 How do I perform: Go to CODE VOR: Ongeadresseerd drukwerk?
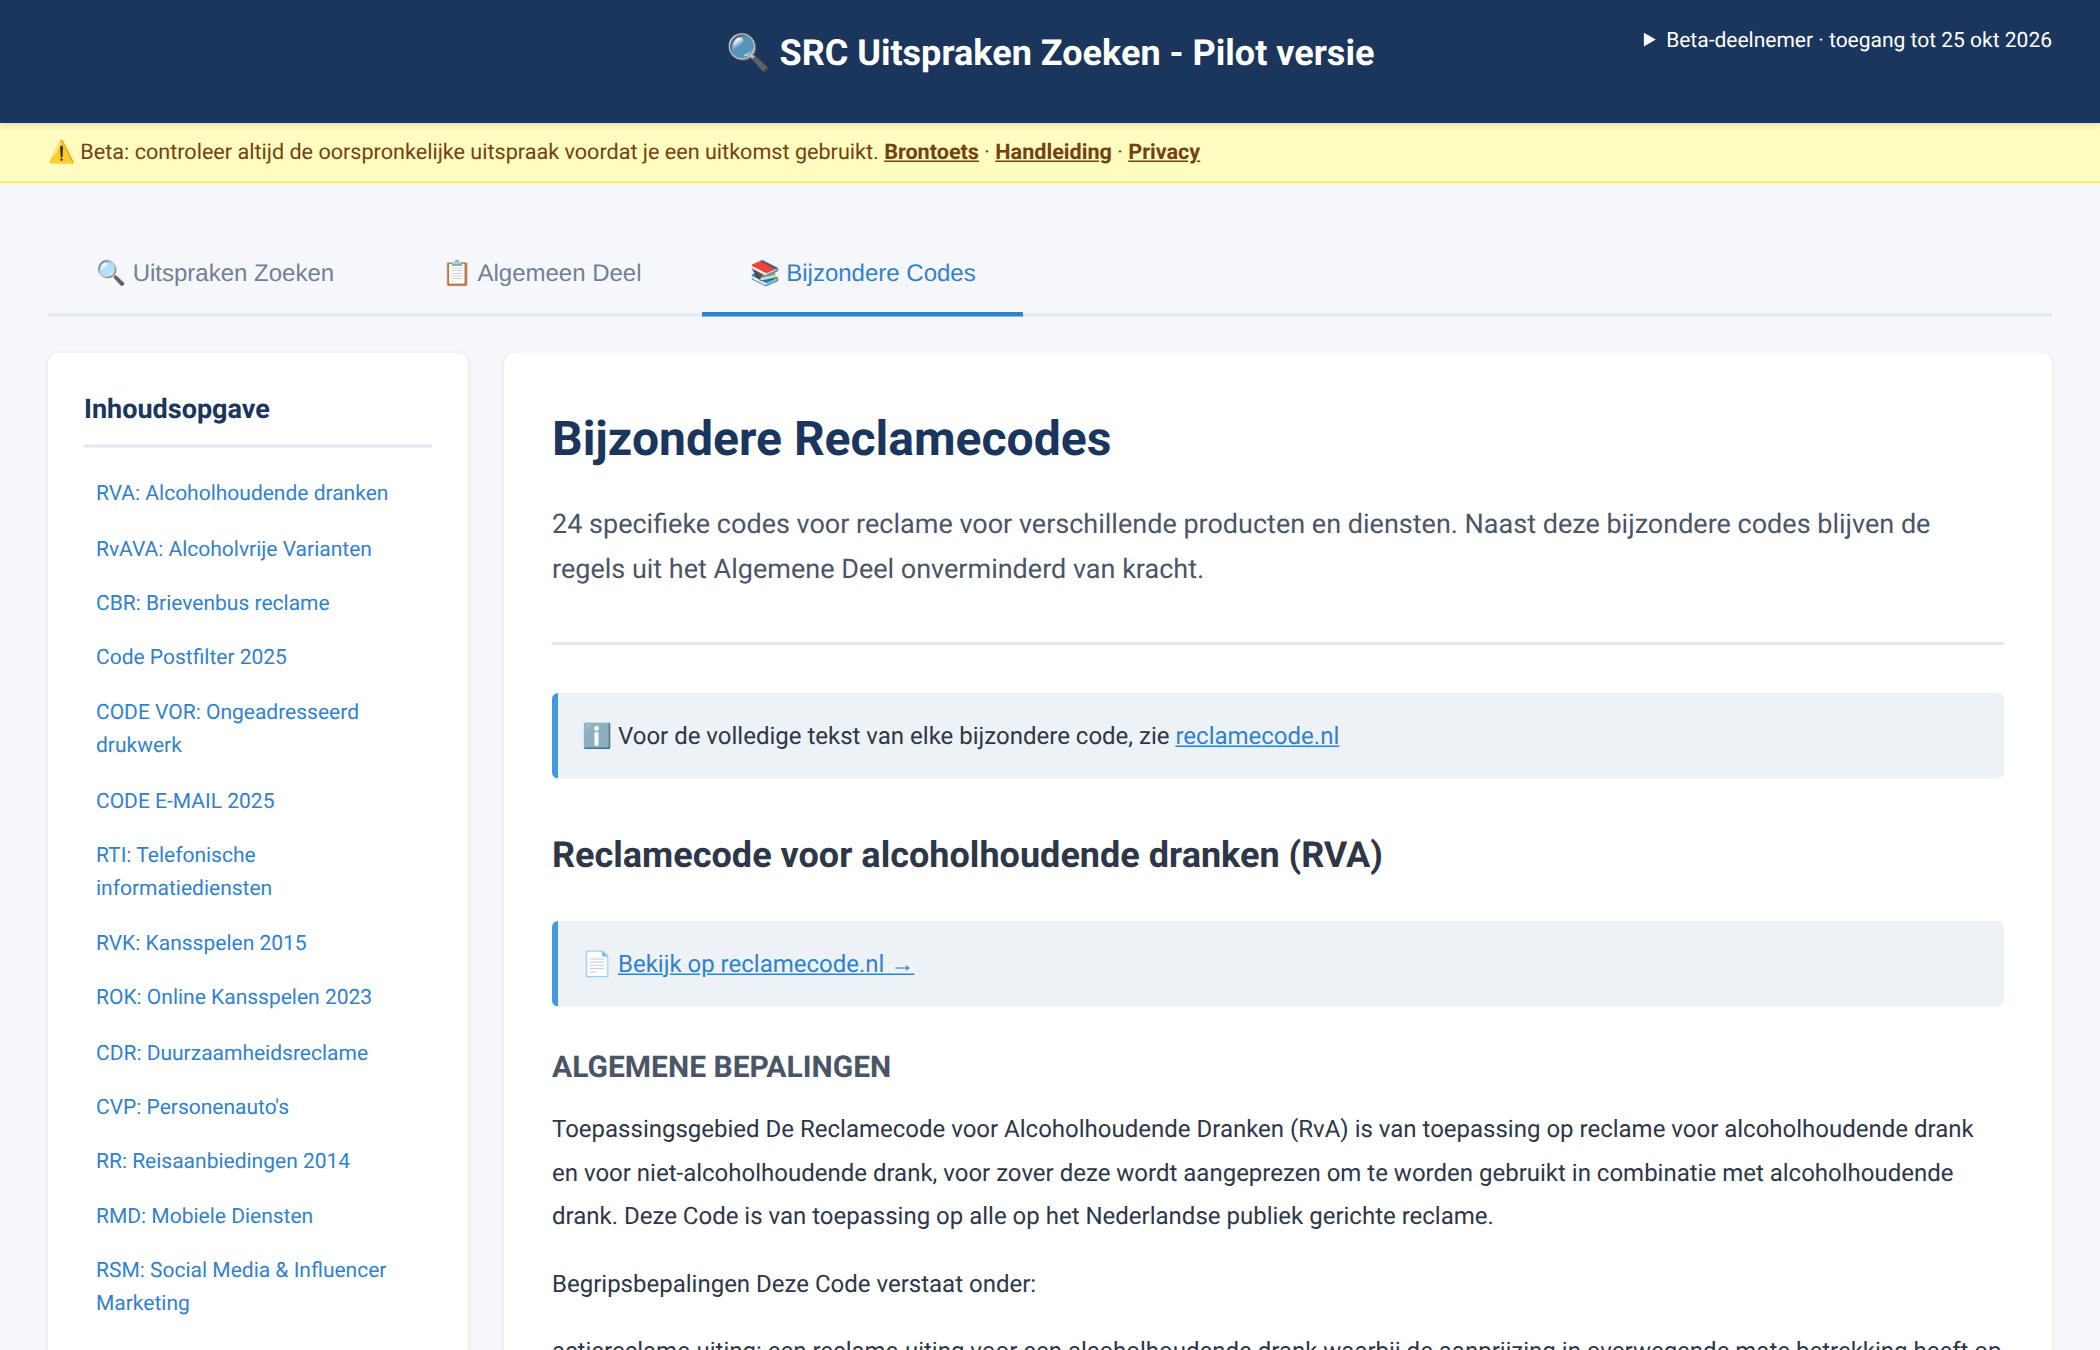point(227,728)
